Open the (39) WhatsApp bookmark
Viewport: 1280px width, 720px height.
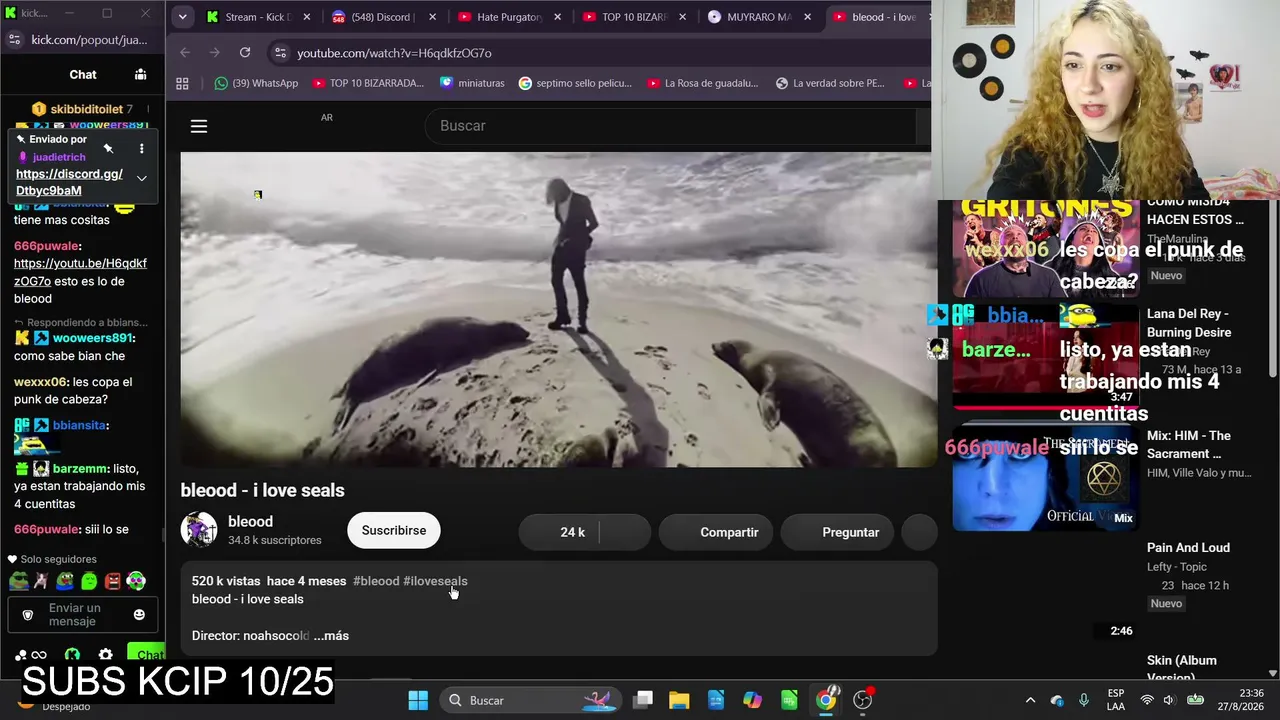tap(256, 83)
